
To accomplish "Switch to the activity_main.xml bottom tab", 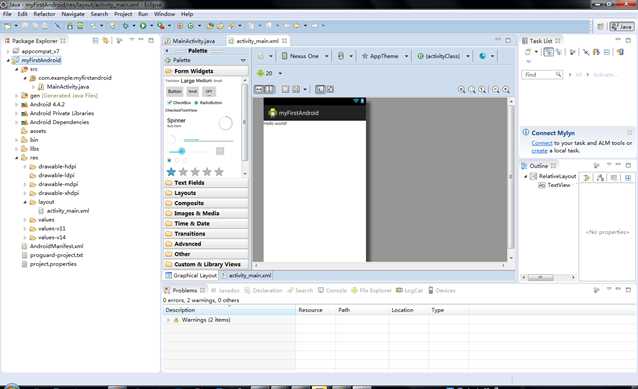I will (247, 275).
